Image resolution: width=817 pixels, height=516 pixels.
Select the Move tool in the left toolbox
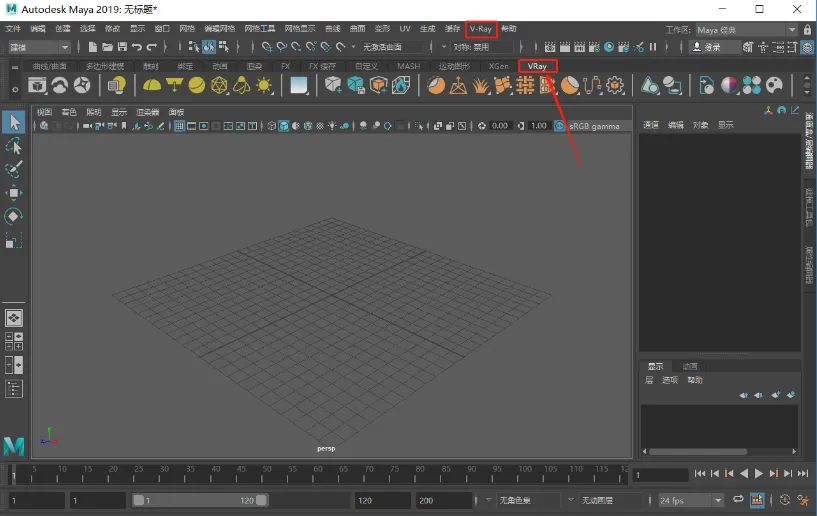pos(14,193)
